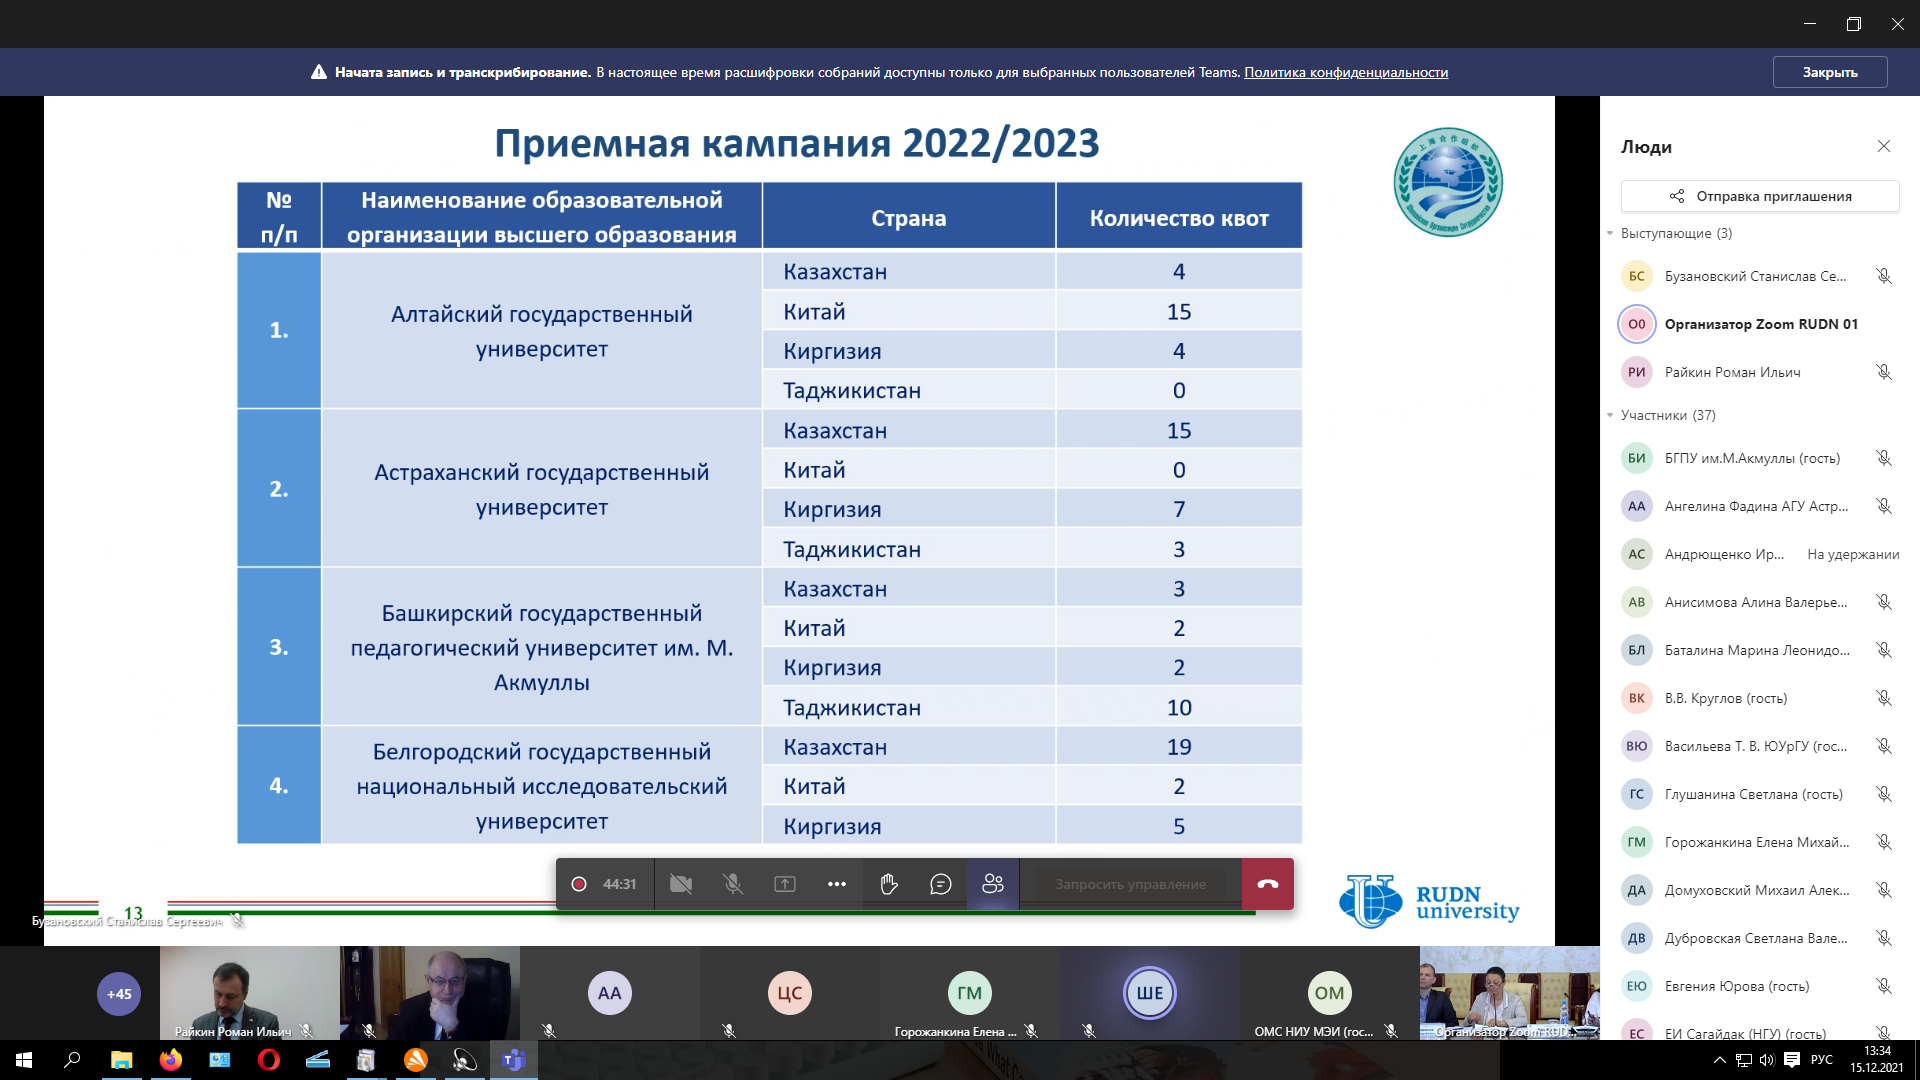Open Windows taskbar search
This screenshot has width=1920, height=1080.
[72, 1060]
